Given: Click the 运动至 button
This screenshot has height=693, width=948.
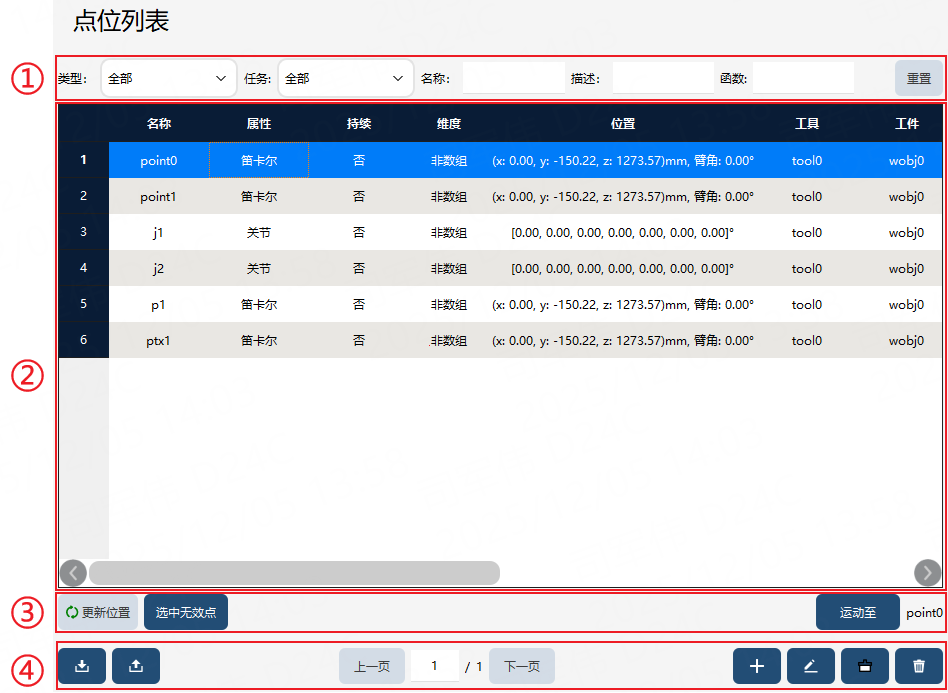Looking at the screenshot, I should [x=858, y=612].
